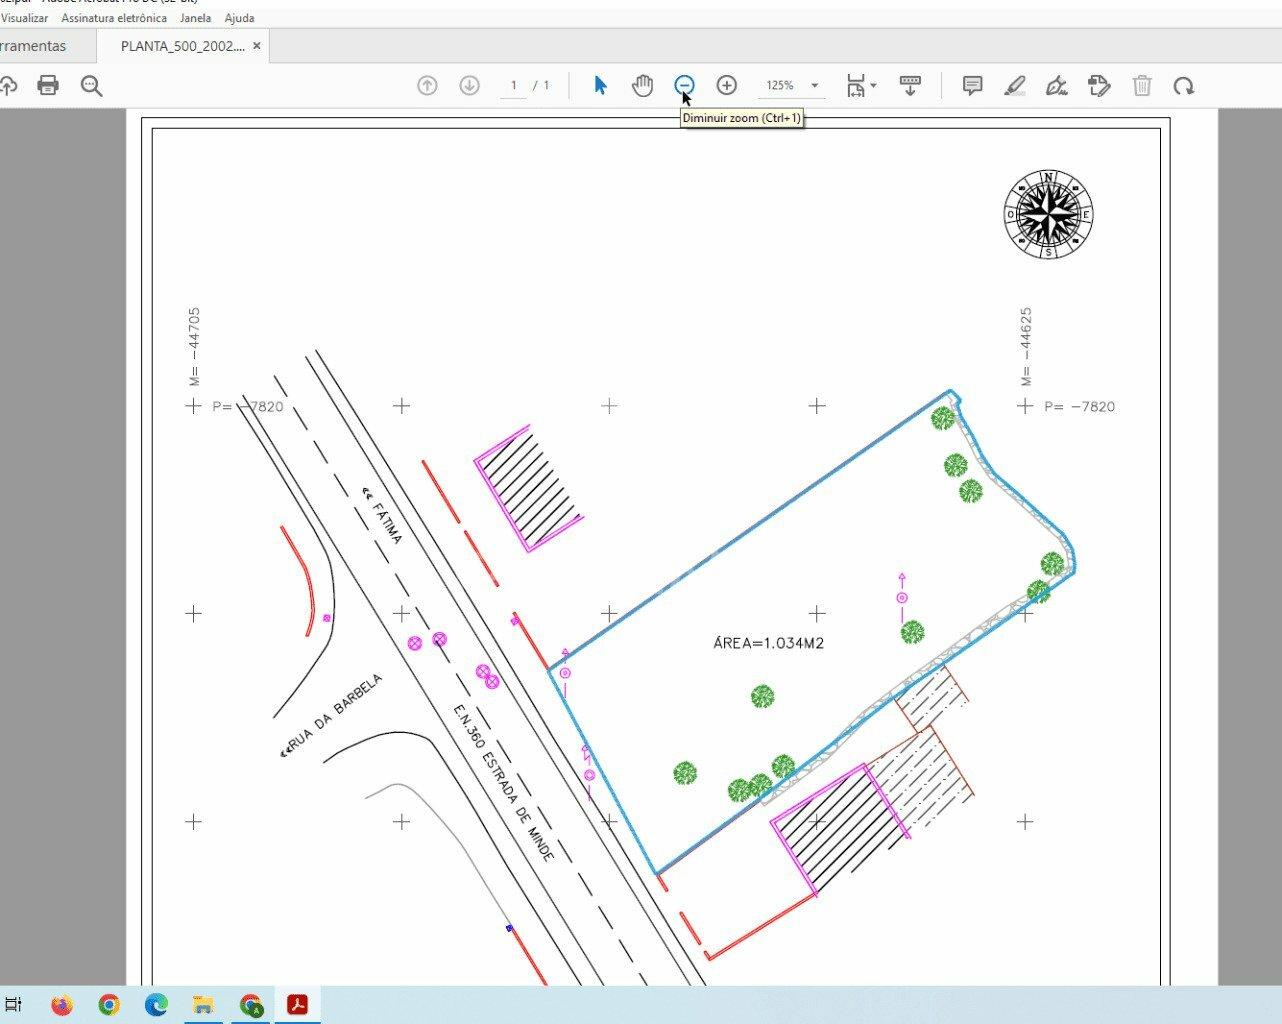This screenshot has height=1024, width=1282.
Task: Click the Print icon in the toolbar
Action: point(47,86)
